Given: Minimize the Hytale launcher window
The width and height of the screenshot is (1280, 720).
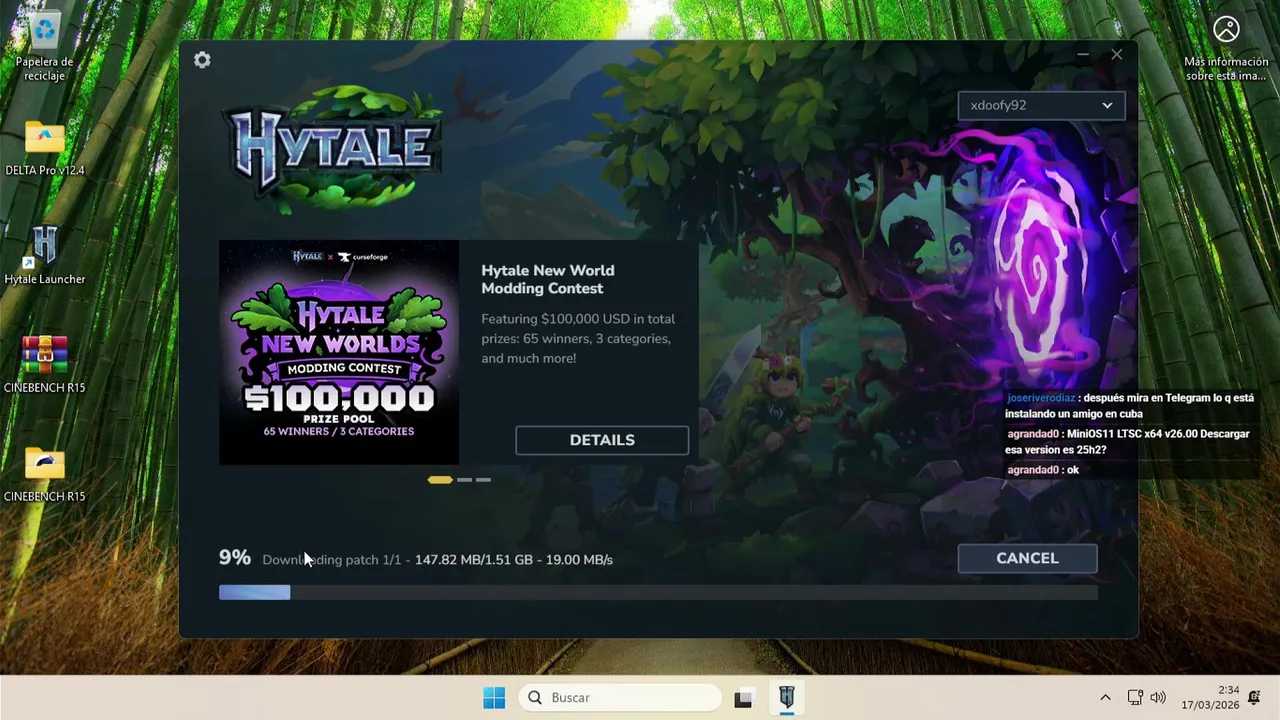Looking at the screenshot, I should [1083, 55].
